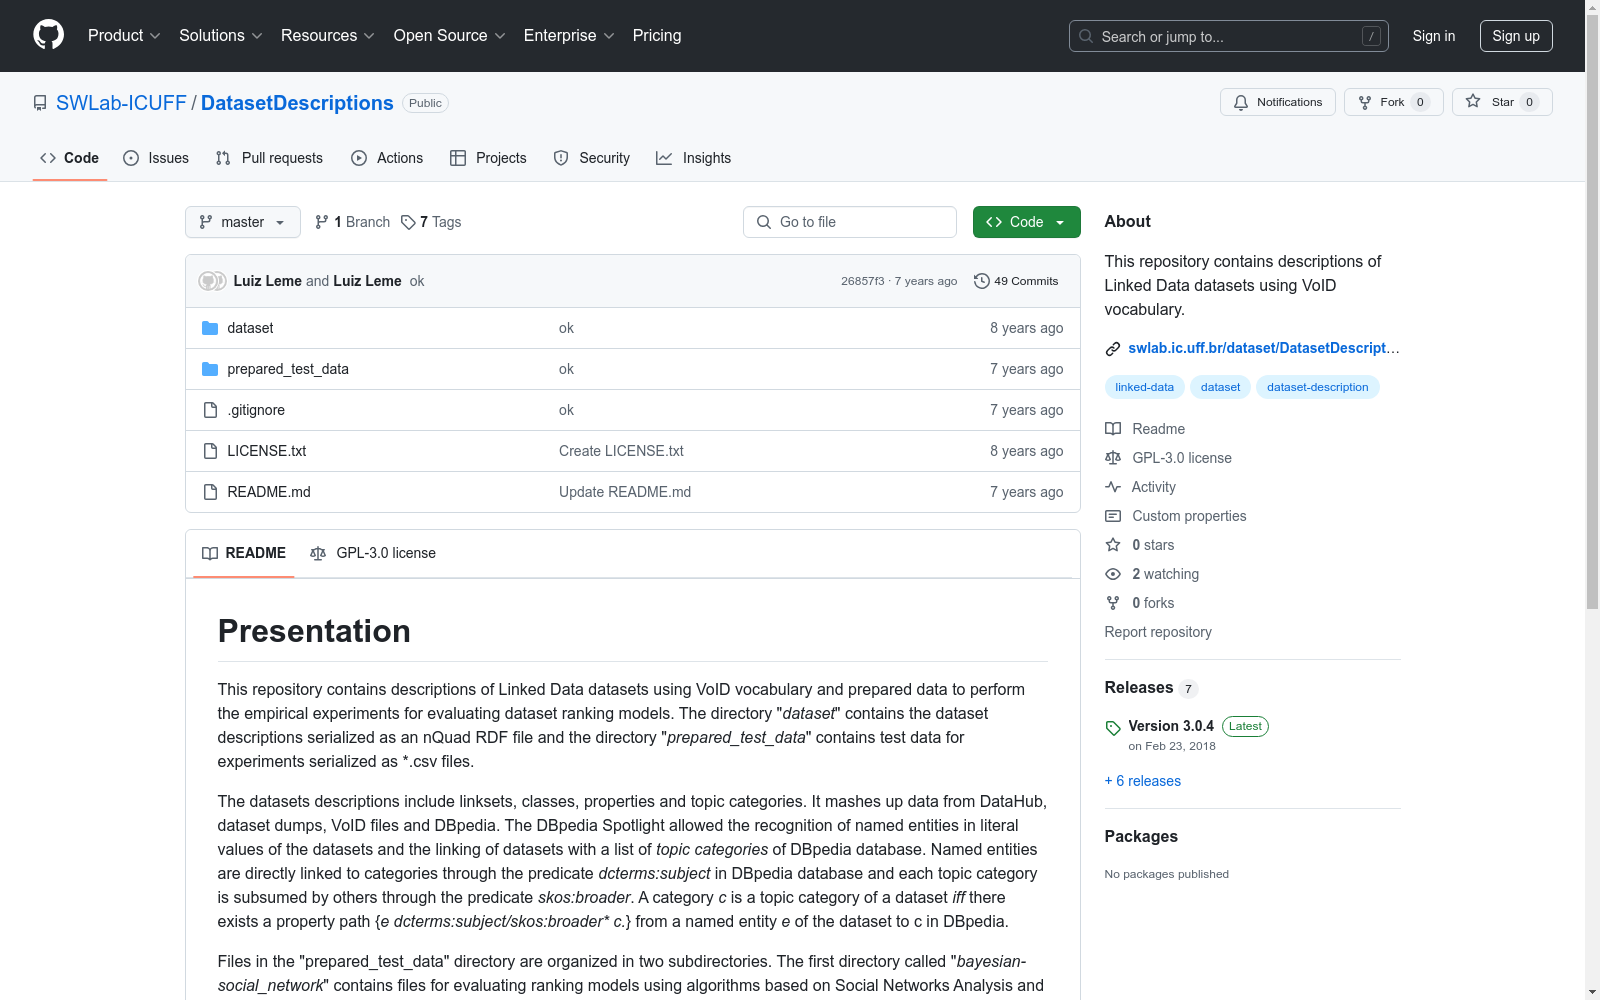This screenshot has height=1000, width=1600.
Task: Expand the Solutions menu
Action: pyautogui.click(x=221, y=36)
